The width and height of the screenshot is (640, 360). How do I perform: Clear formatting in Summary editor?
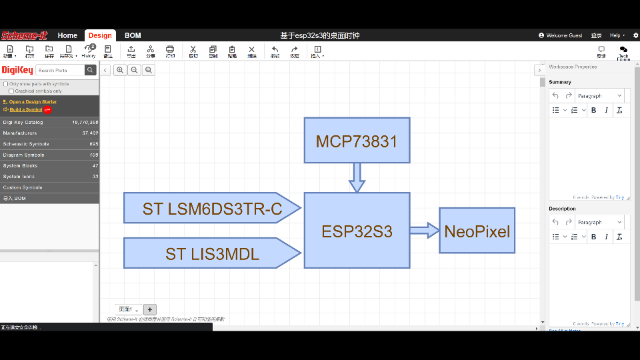pyautogui.click(x=619, y=110)
